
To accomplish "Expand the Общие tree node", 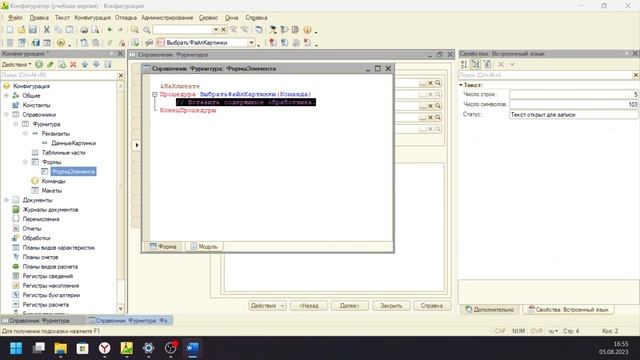I will pos(7,96).
